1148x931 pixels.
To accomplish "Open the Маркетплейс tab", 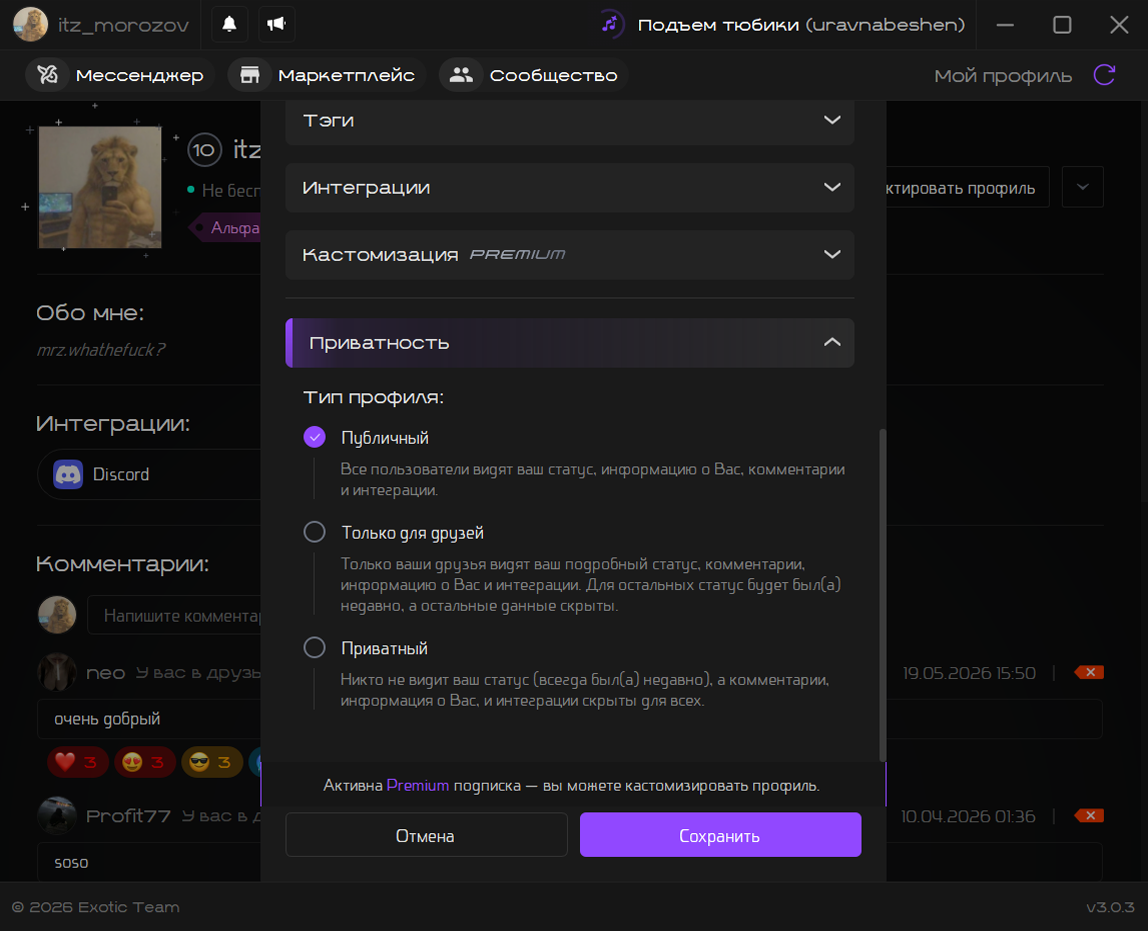I will point(327,75).
